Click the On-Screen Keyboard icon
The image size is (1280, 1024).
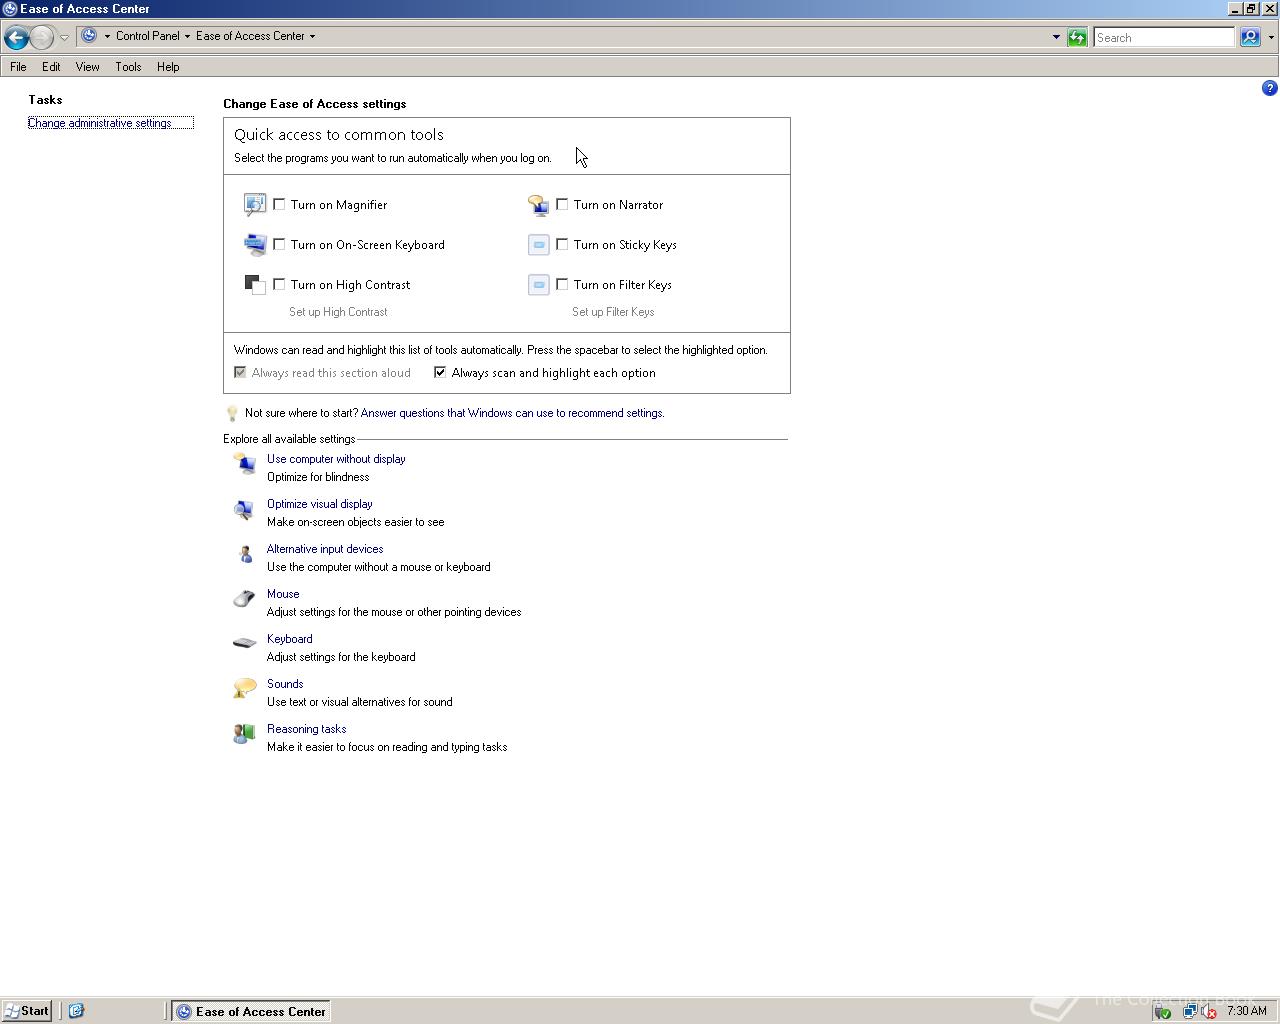(x=255, y=245)
